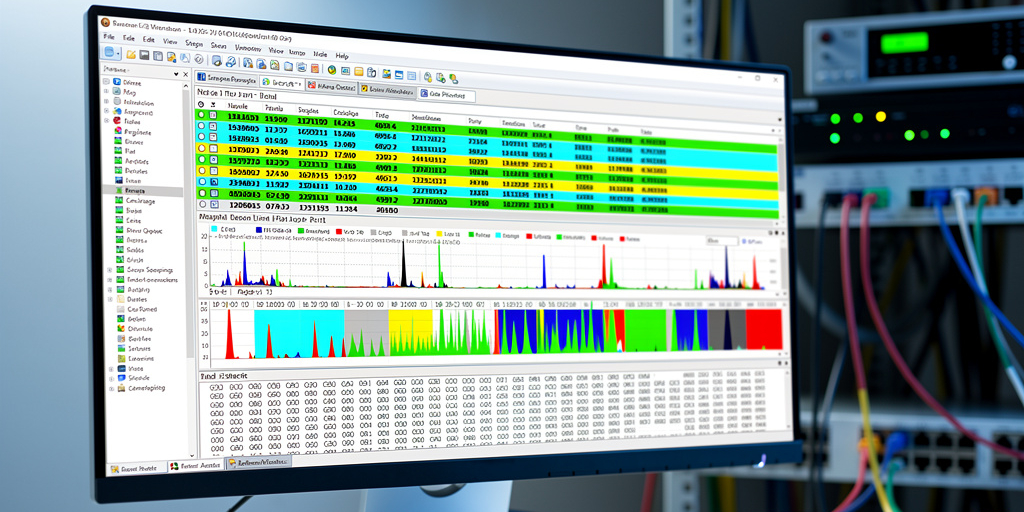The width and height of the screenshot is (1024, 512).
Task: Click the highlighted item in the sidebar list
Action: tap(135, 190)
